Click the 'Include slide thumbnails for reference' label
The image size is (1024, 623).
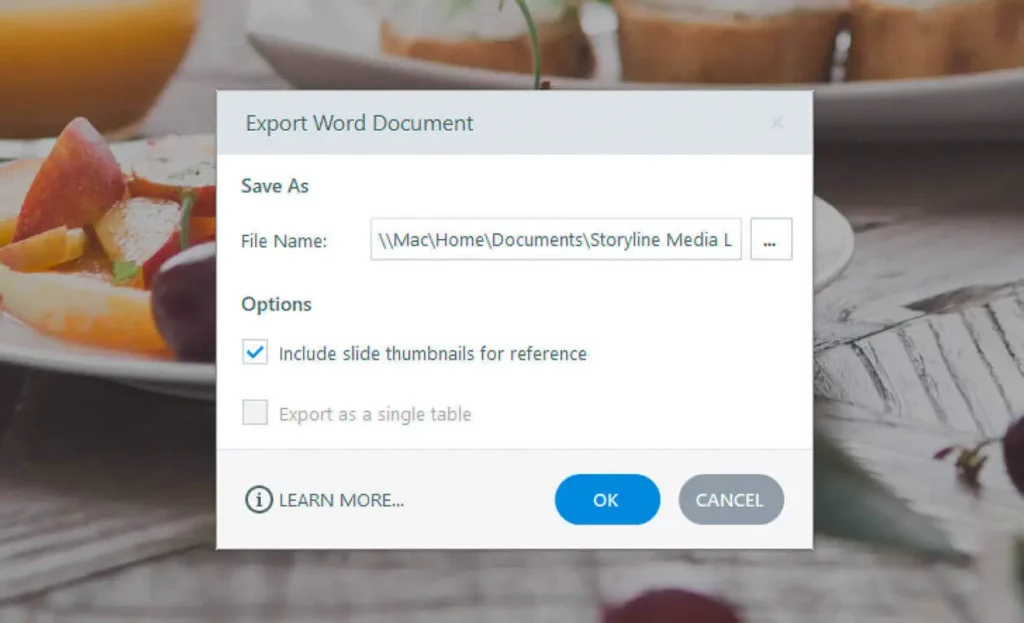pos(432,354)
